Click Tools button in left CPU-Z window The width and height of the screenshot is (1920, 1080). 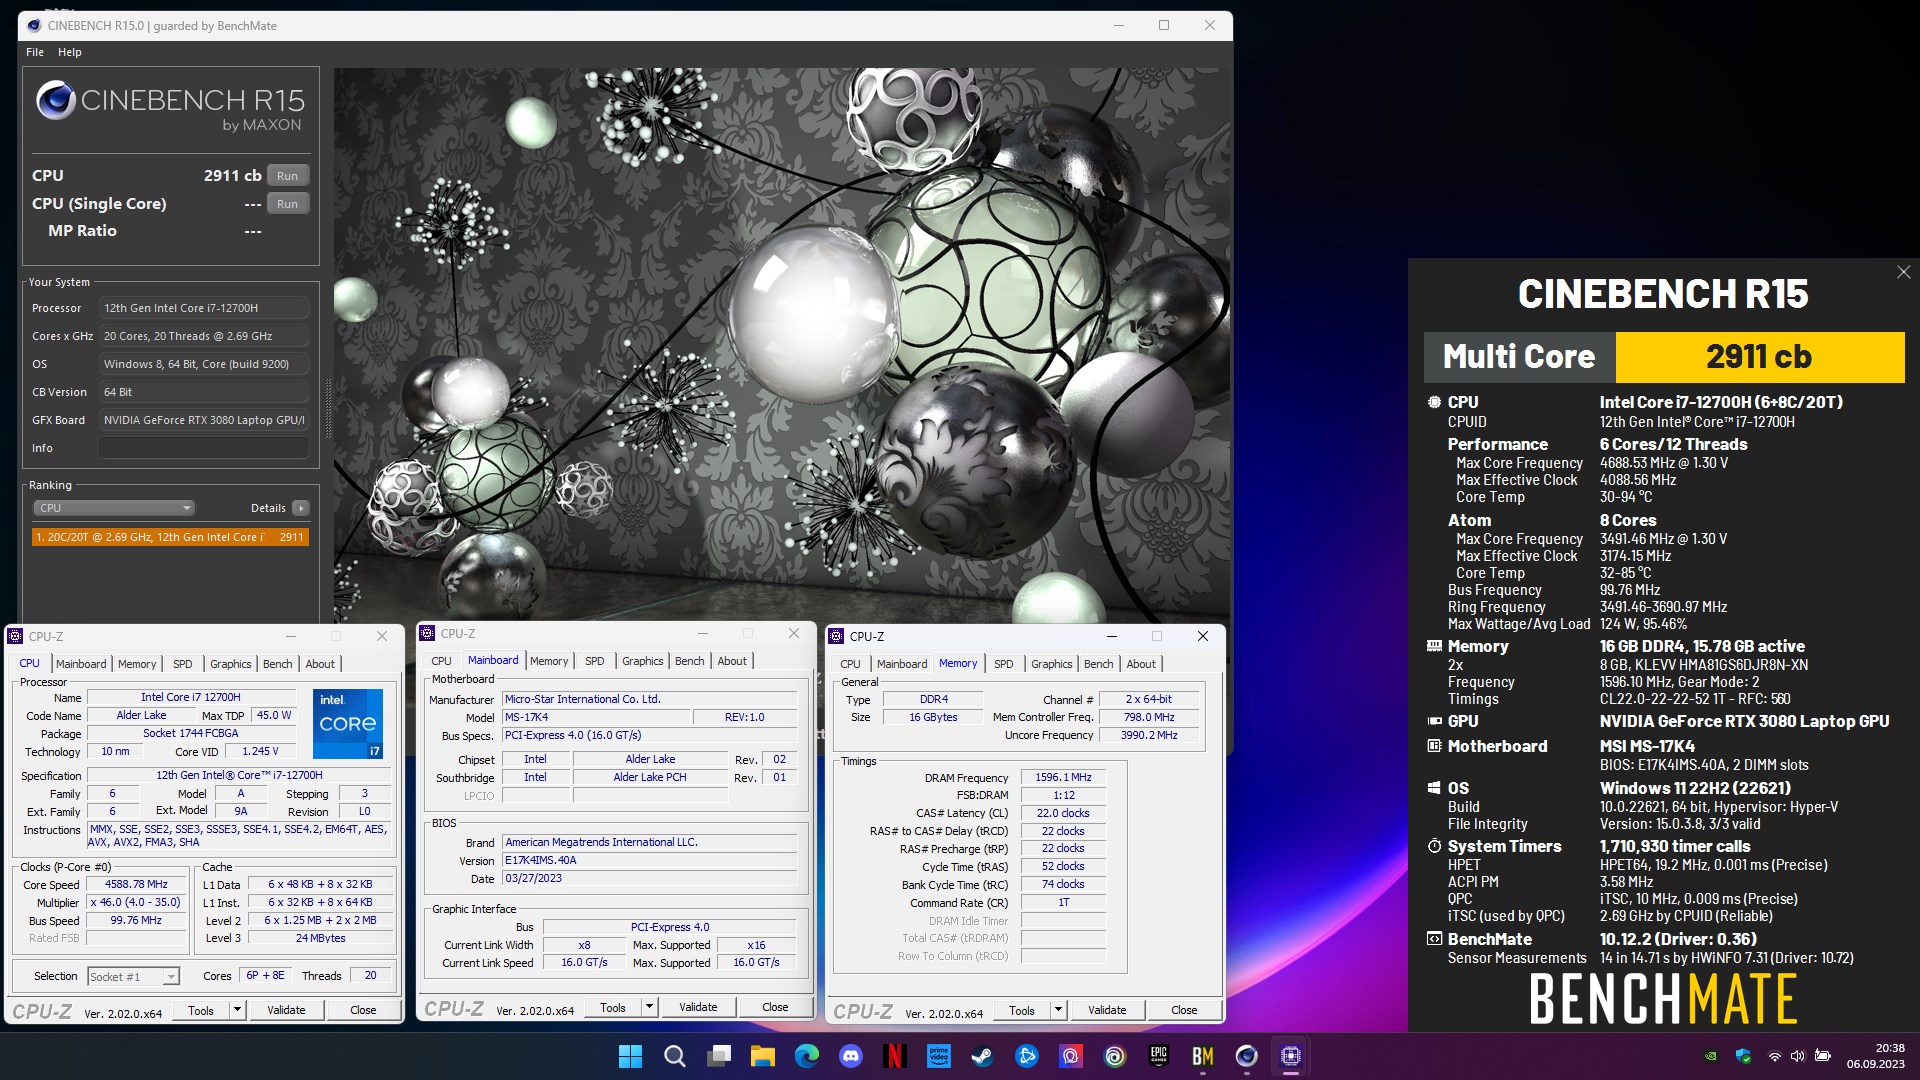tap(201, 1011)
